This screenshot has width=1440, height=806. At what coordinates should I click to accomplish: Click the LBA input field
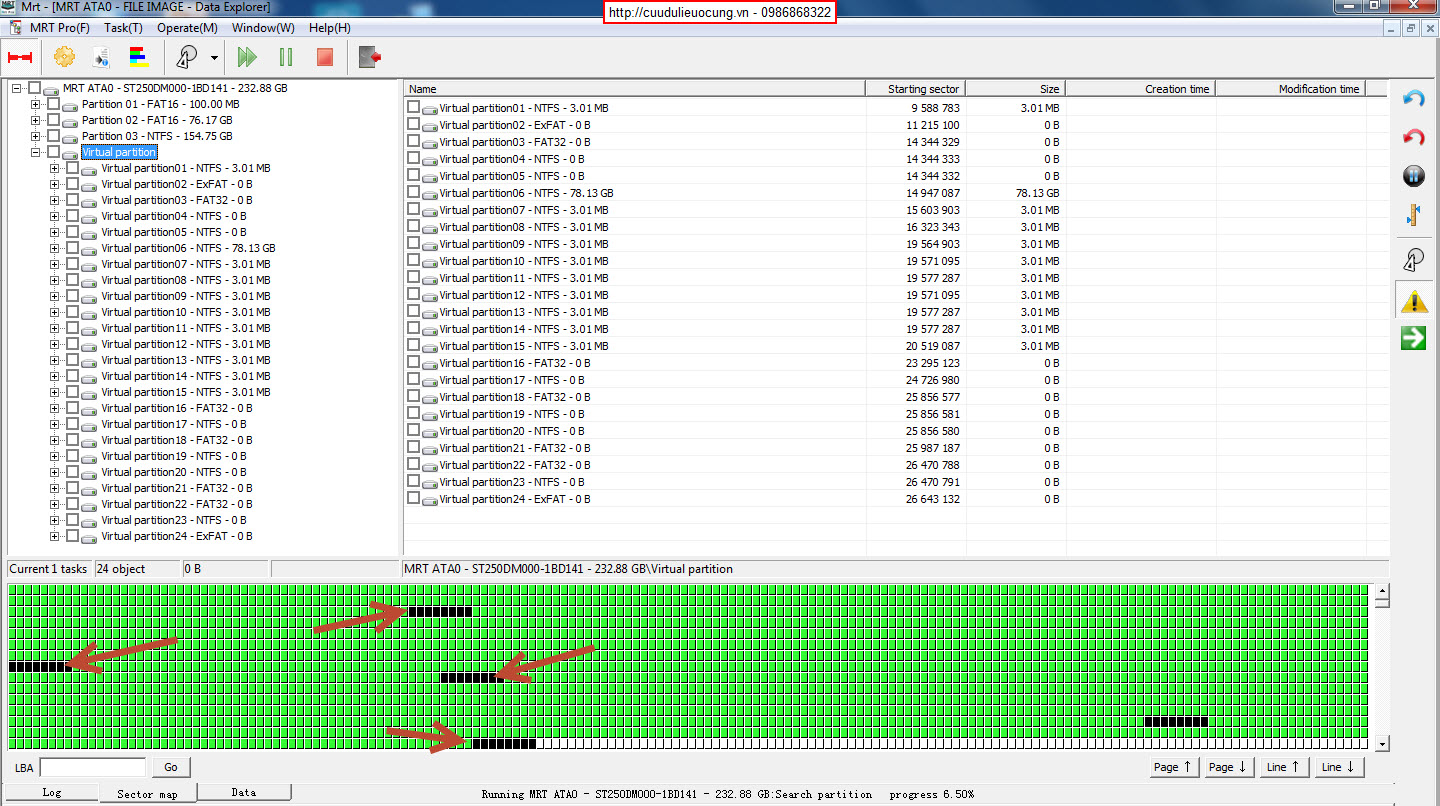92,767
